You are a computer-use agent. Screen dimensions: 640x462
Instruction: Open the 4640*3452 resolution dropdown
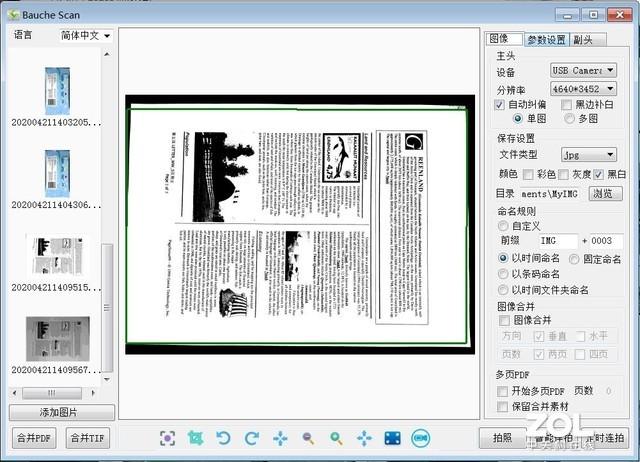(x=583, y=89)
